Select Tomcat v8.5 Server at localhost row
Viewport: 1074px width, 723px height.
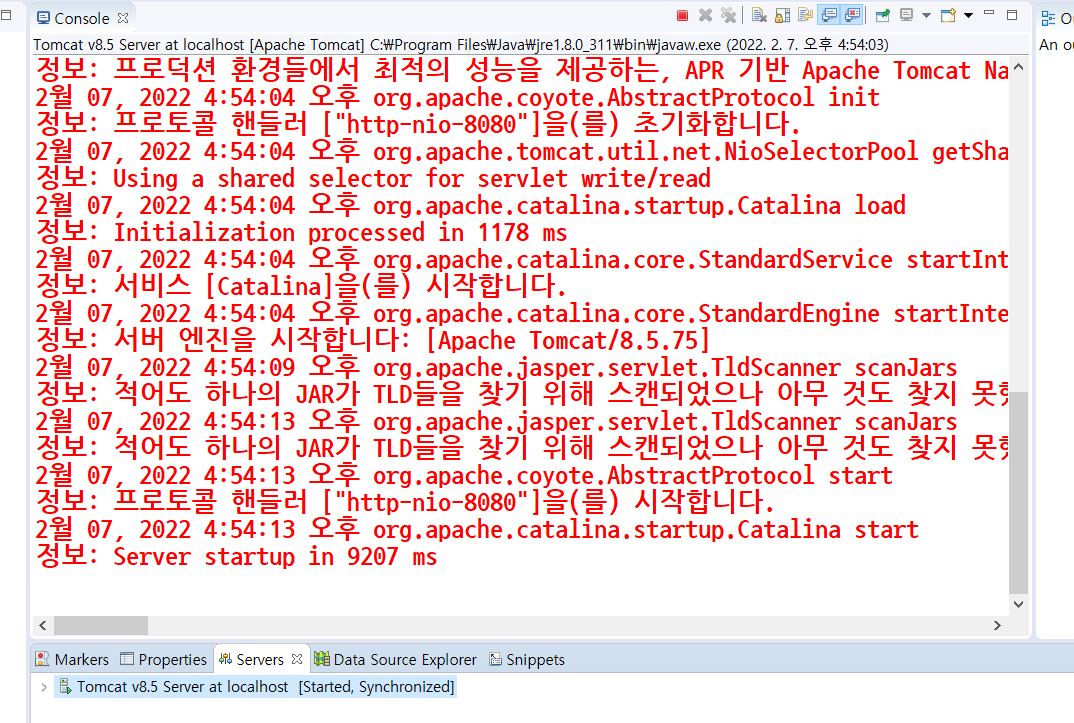coord(255,687)
